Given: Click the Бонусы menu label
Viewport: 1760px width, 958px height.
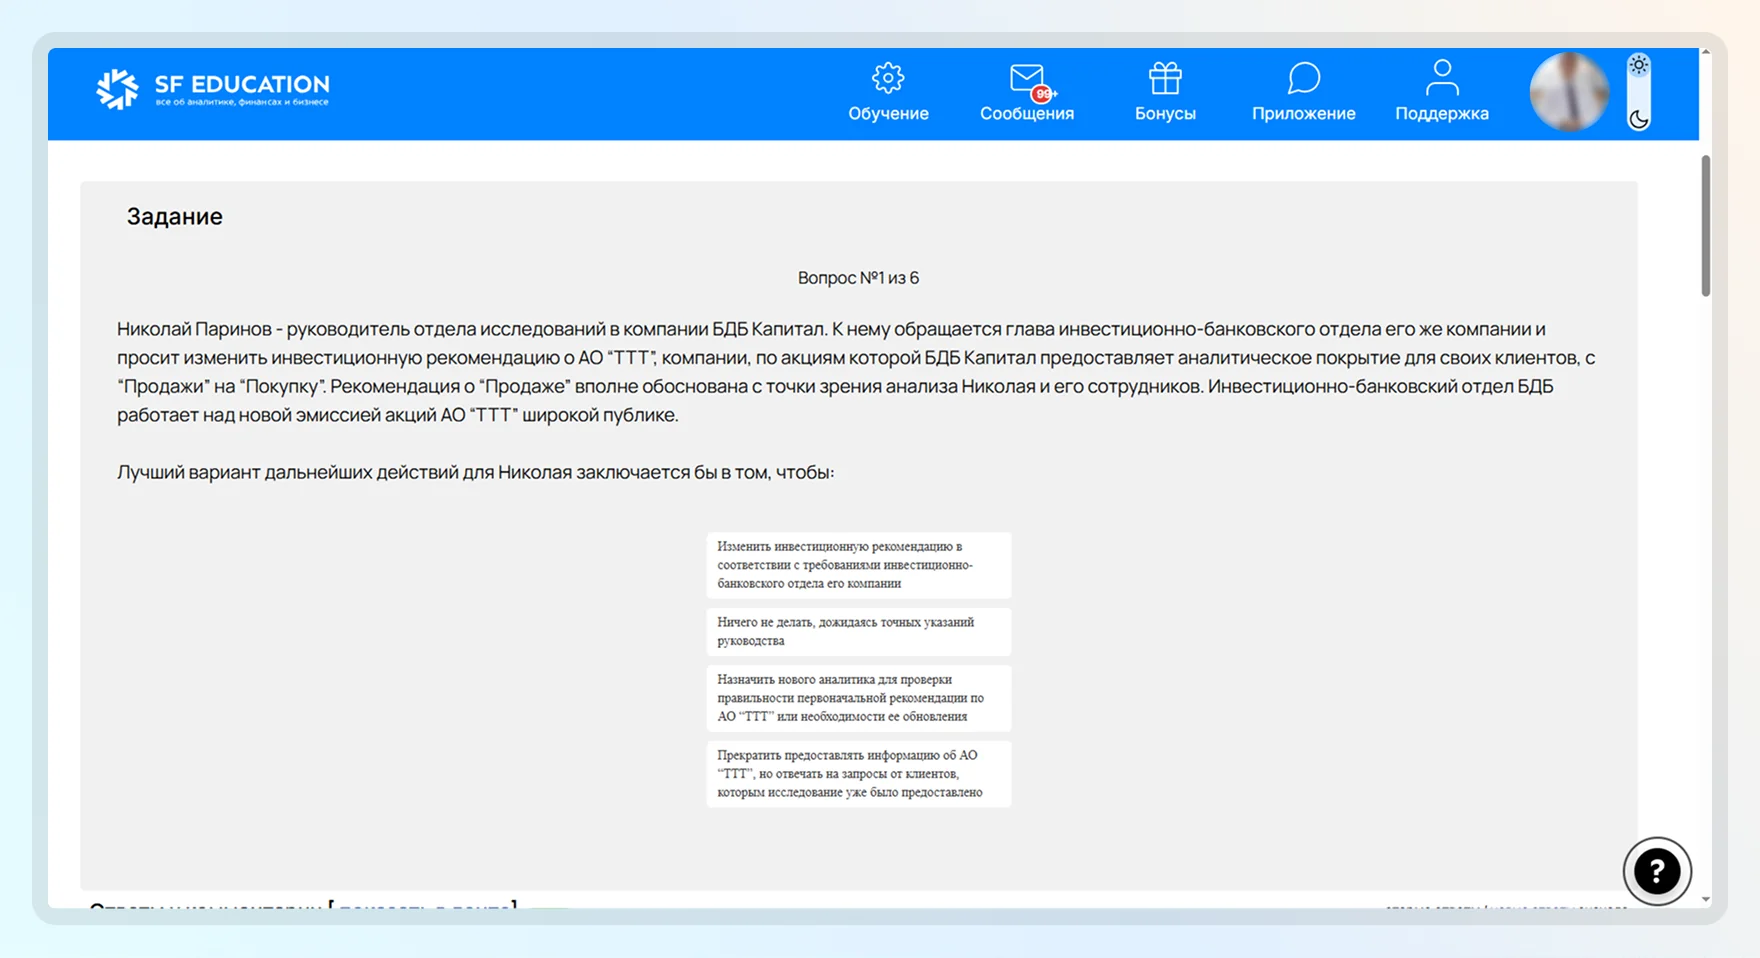Looking at the screenshot, I should (1165, 114).
